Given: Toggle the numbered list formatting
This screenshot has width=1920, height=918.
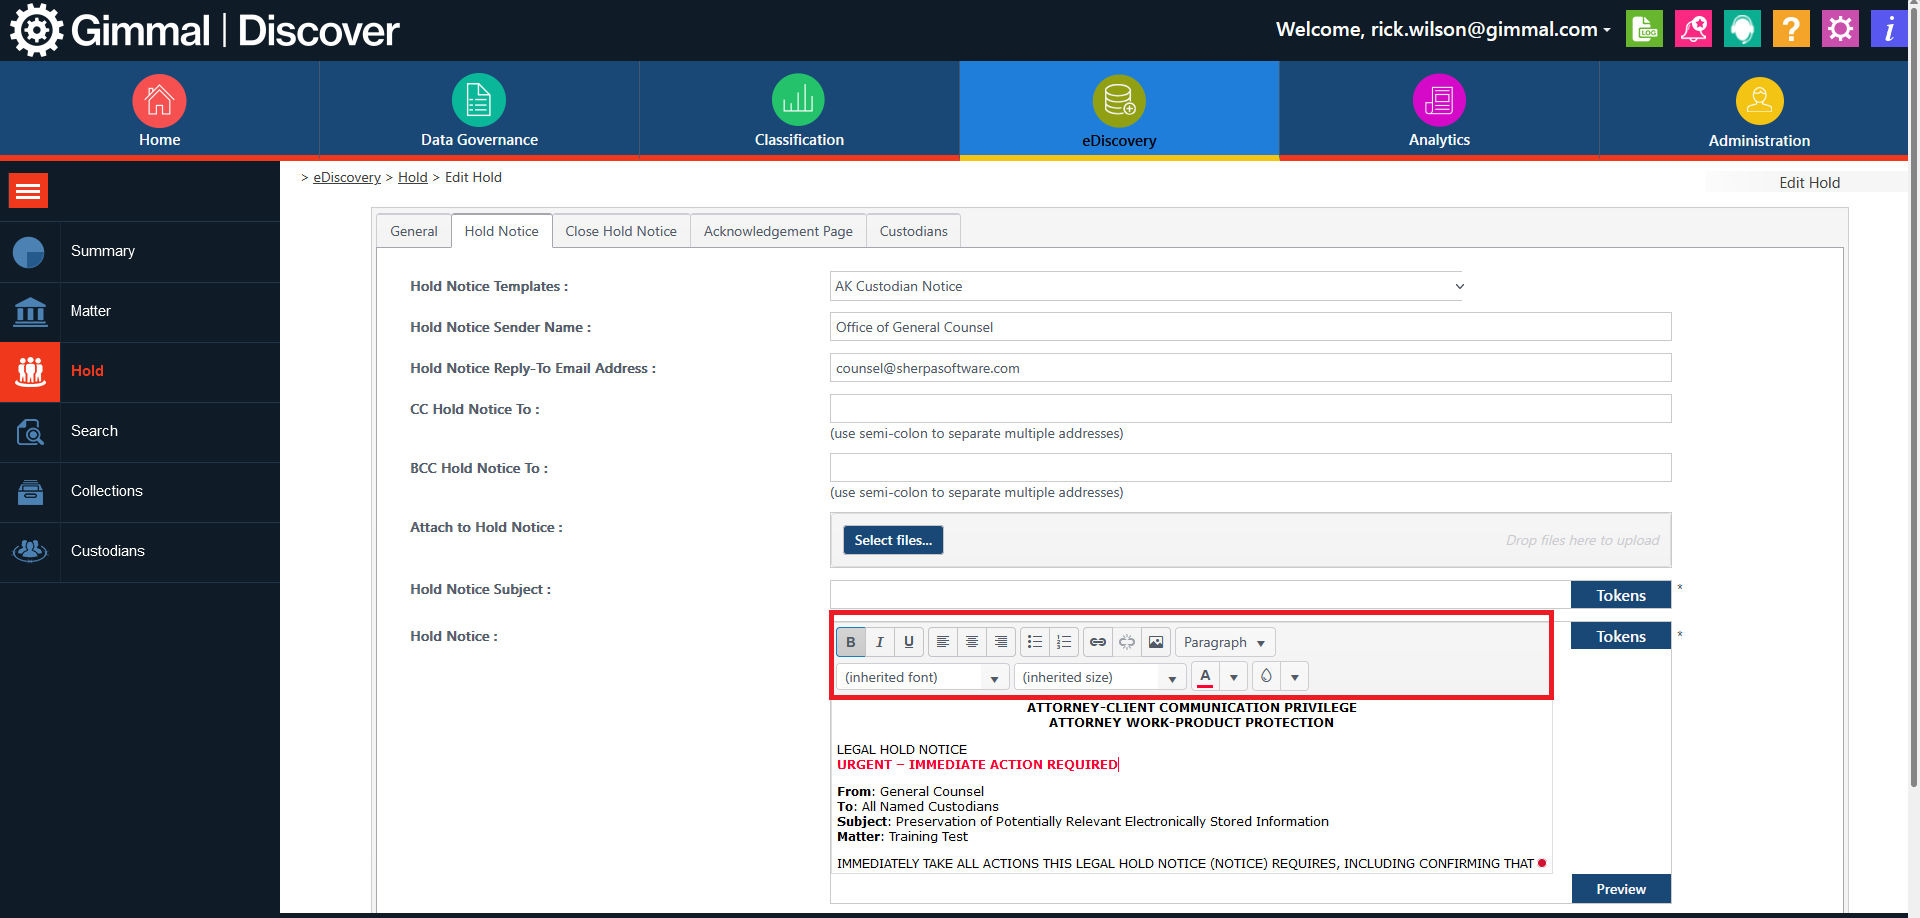Looking at the screenshot, I should pos(1064,642).
